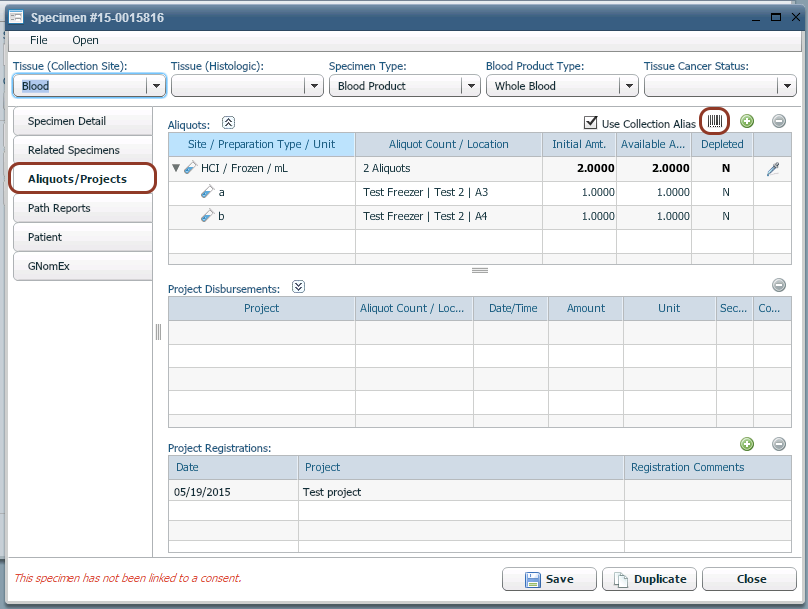Select aliquot a row
This screenshot has width=808, height=609.
pos(480,193)
